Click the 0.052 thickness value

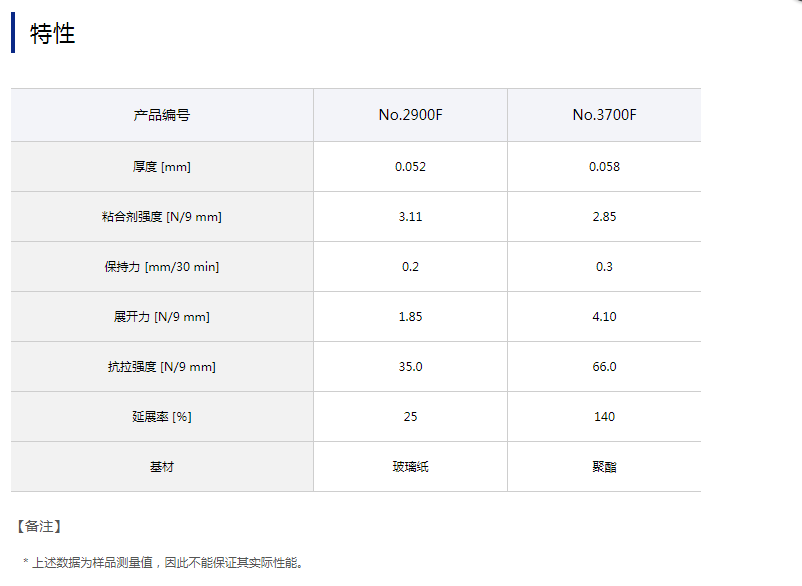click(410, 167)
